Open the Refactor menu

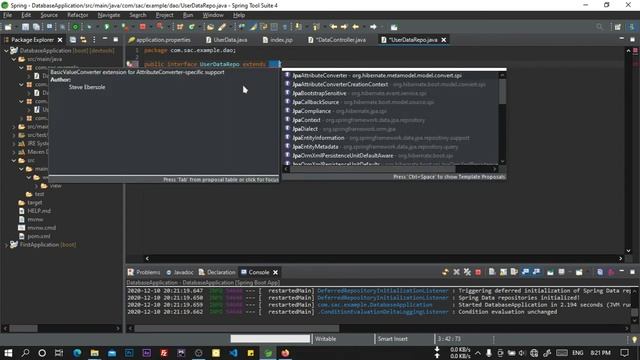(x=78, y=15)
